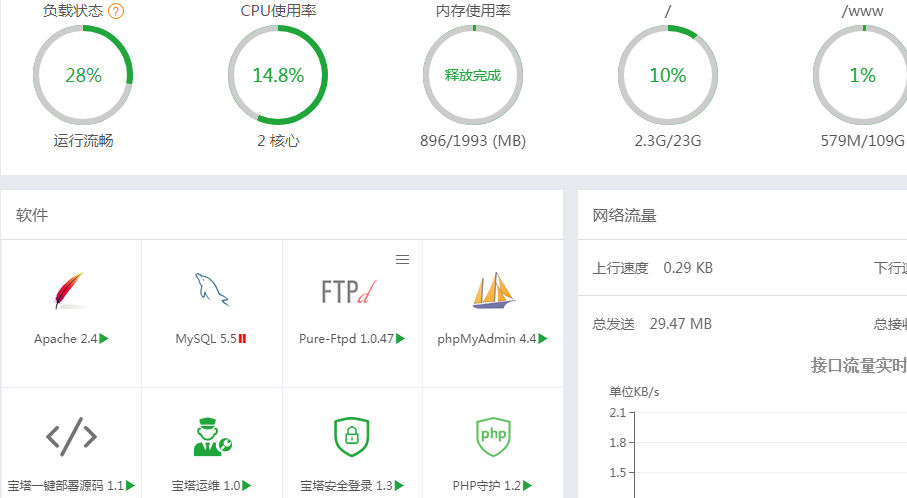Open the MySQL dolphin icon
Screen dimensions: 907x498
click(211, 290)
